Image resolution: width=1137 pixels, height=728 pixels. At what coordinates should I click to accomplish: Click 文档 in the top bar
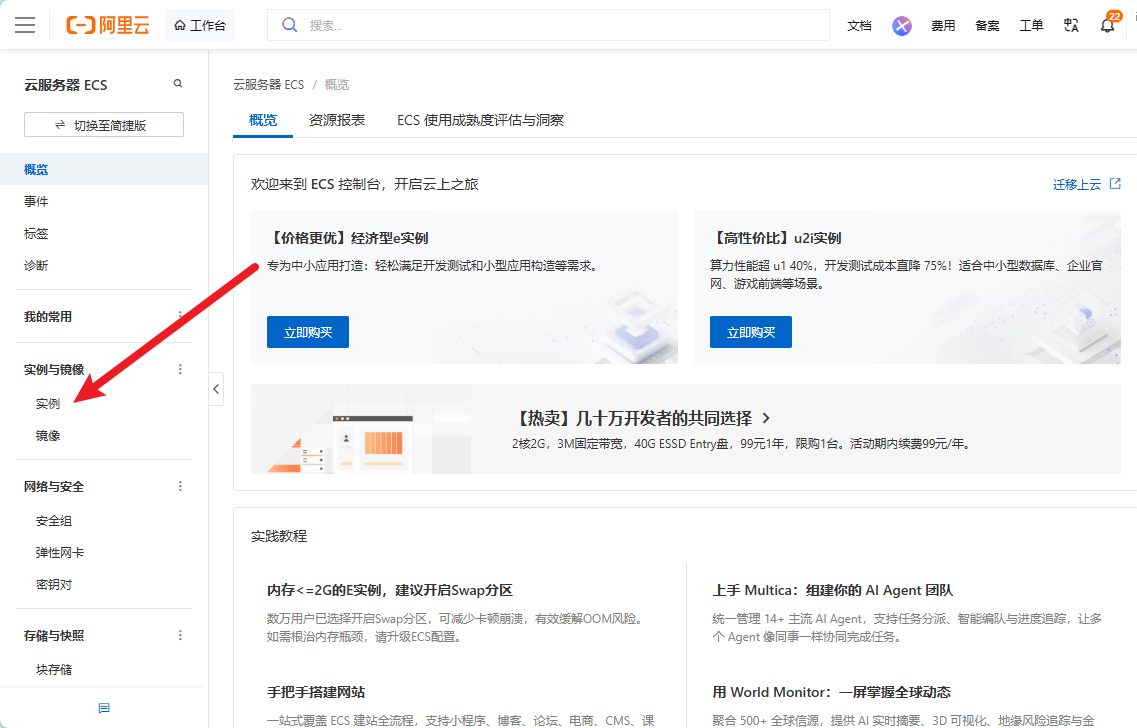click(859, 25)
